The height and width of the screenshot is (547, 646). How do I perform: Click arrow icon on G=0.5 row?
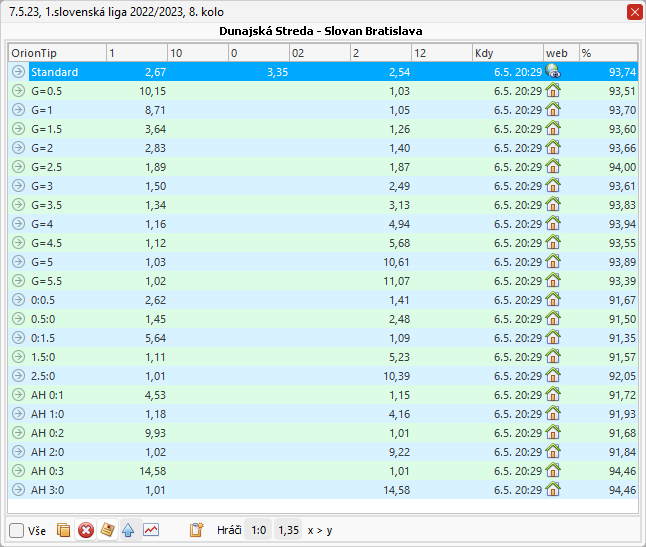point(18,91)
